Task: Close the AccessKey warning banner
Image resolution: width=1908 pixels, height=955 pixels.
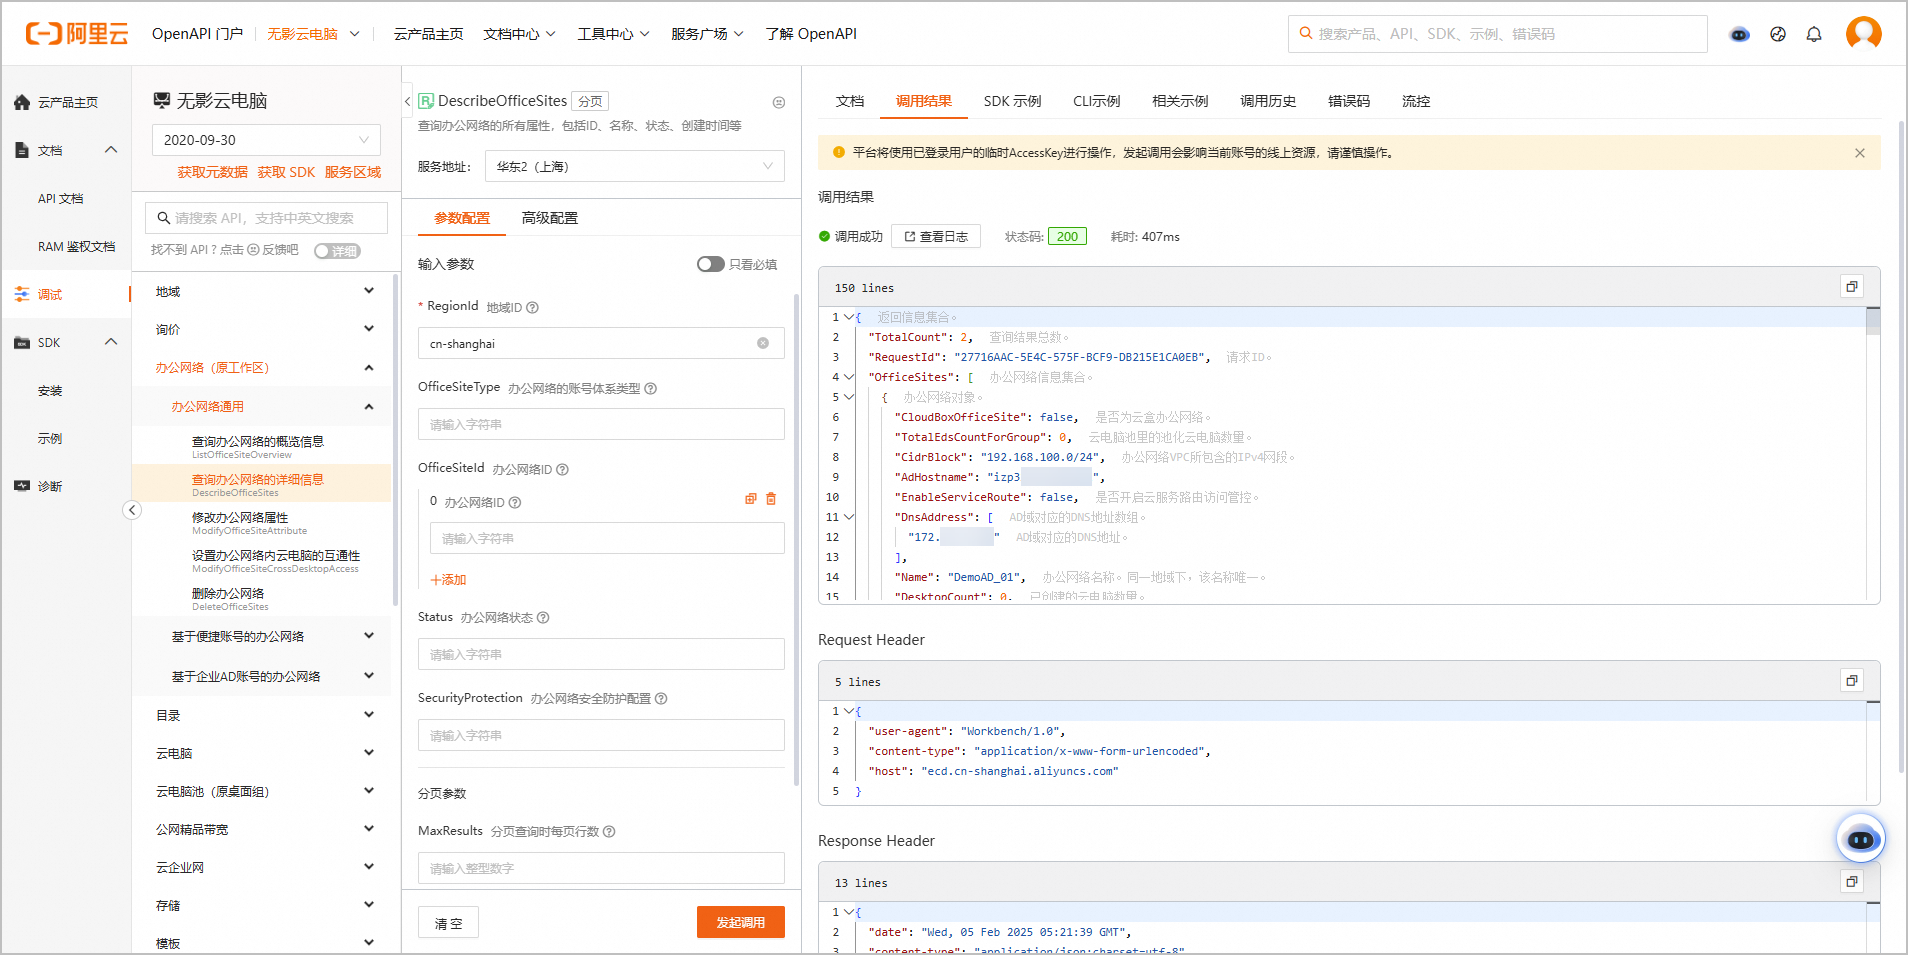Action: tap(1860, 153)
